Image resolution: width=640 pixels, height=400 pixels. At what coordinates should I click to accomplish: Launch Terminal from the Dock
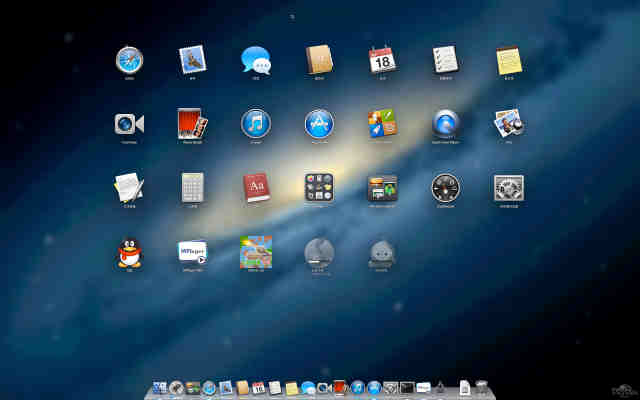coord(407,388)
